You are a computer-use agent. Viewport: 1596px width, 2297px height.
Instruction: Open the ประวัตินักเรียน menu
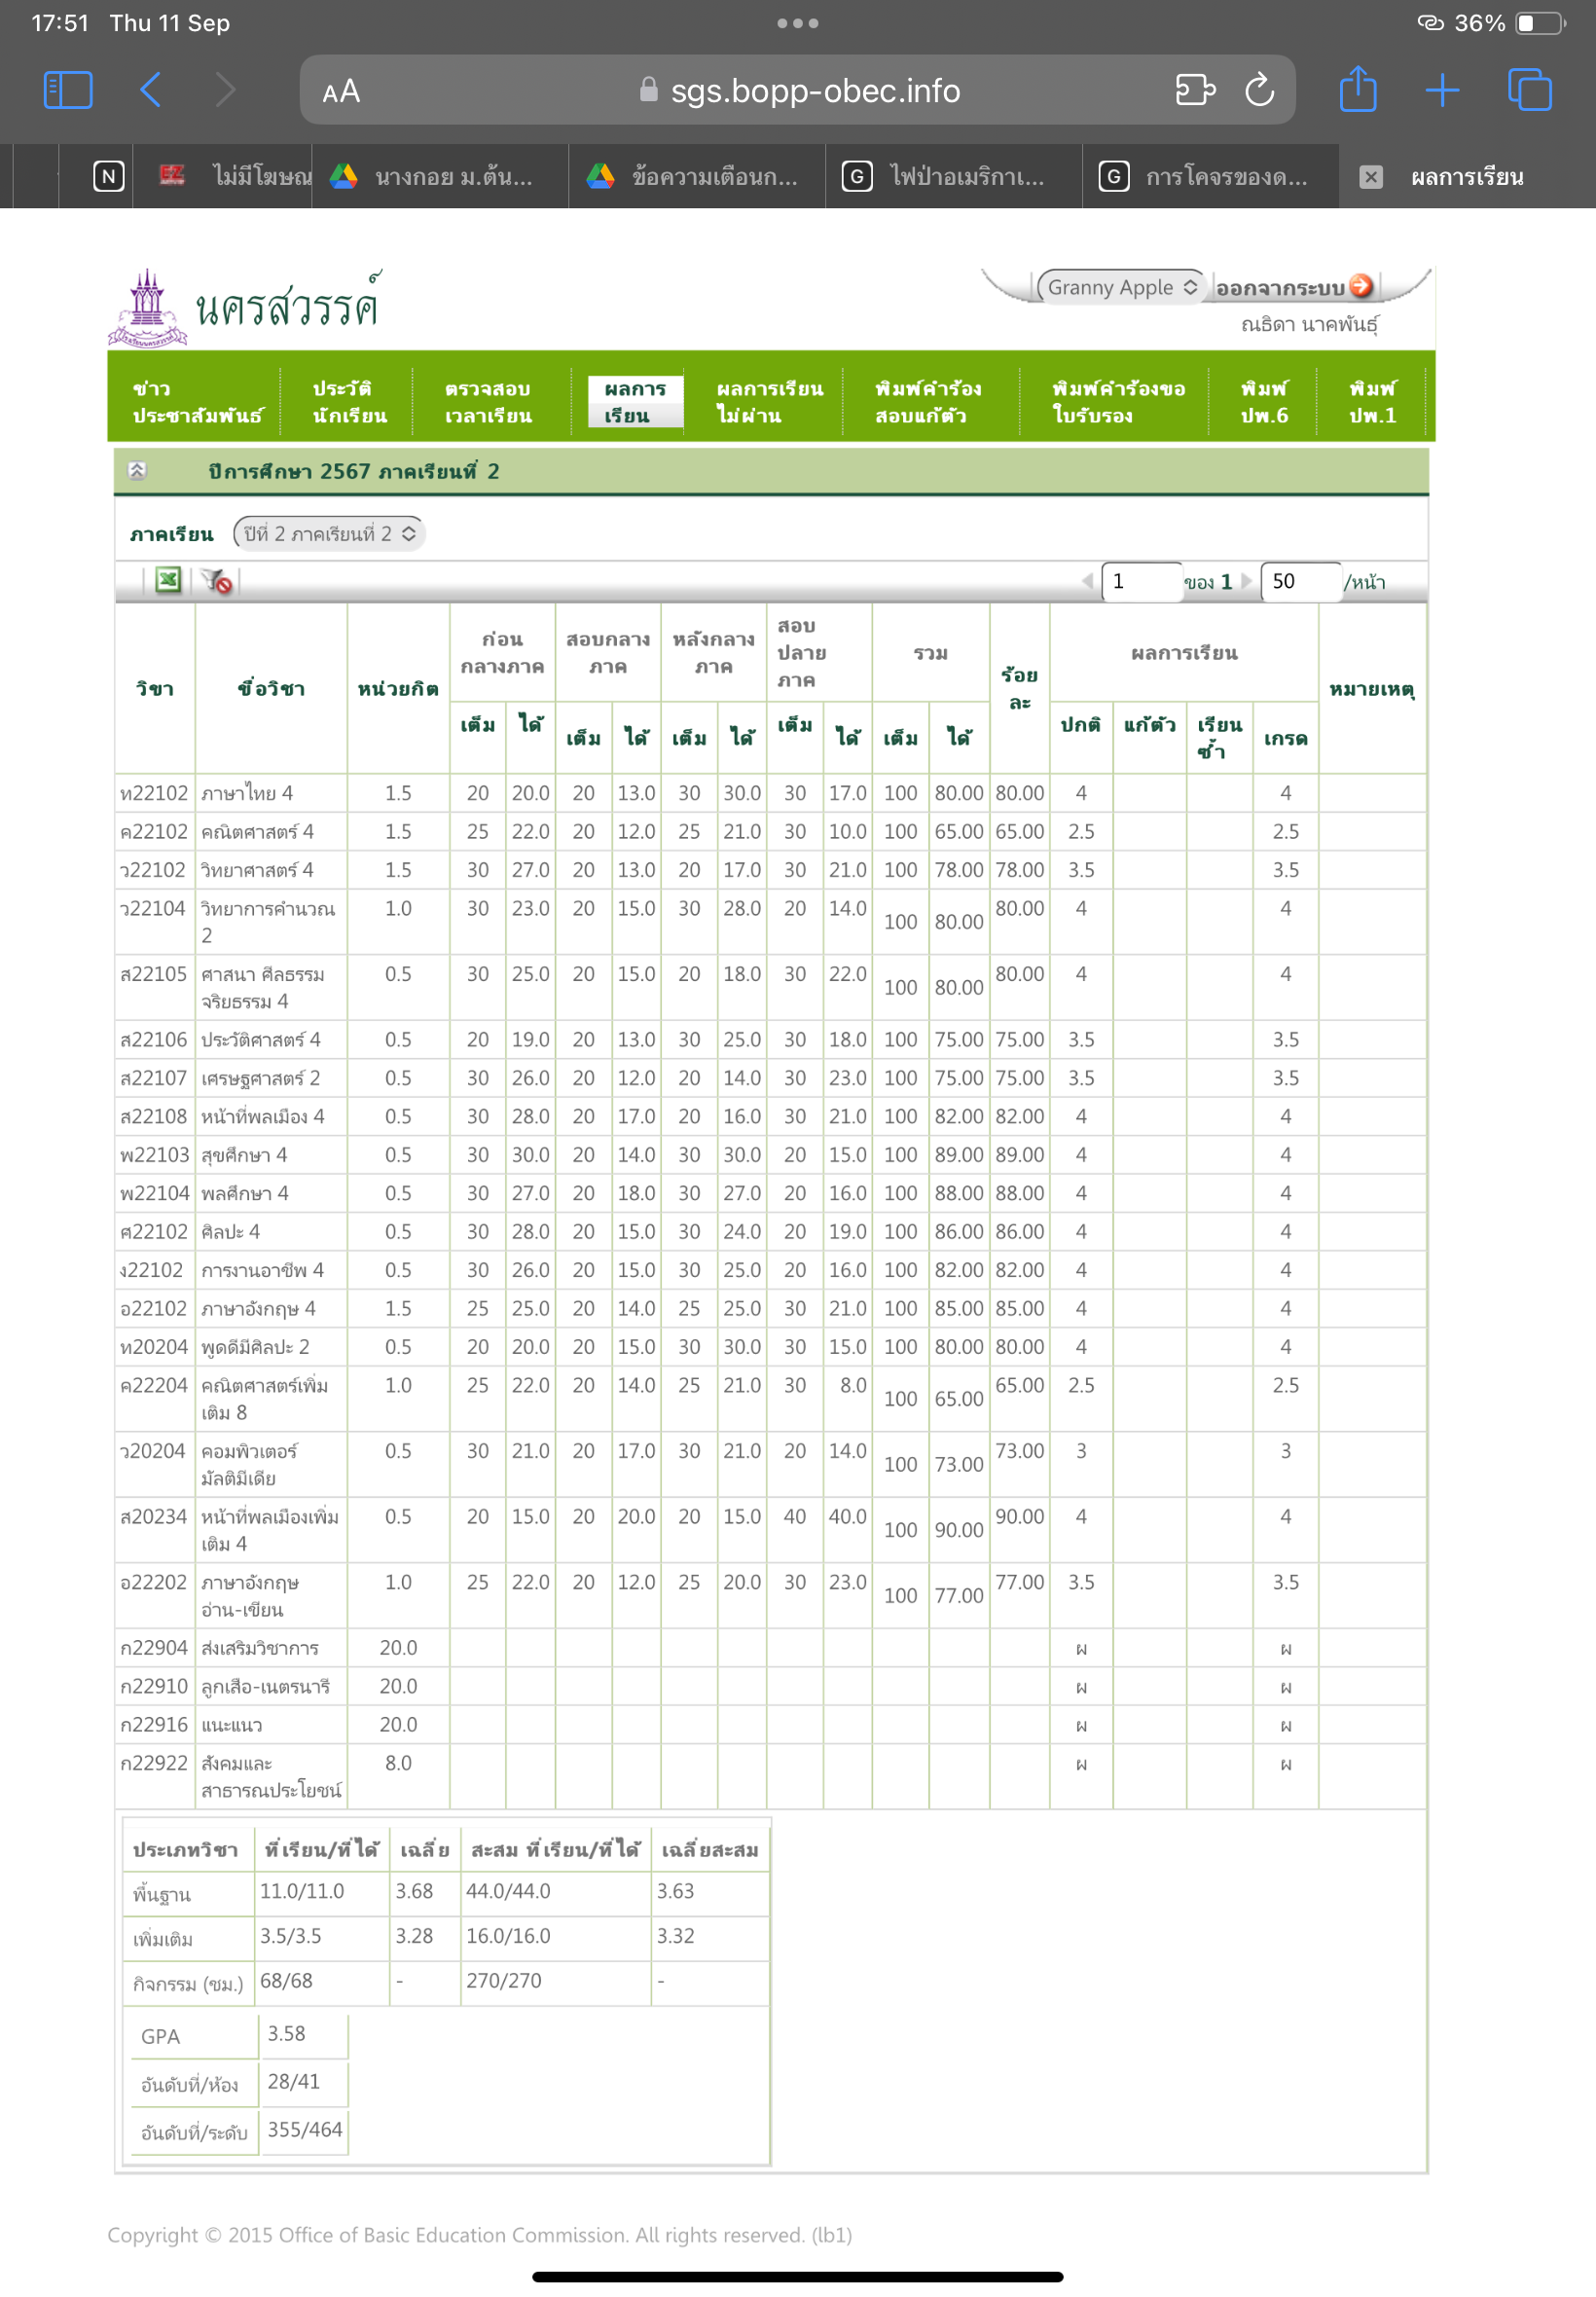coord(349,401)
